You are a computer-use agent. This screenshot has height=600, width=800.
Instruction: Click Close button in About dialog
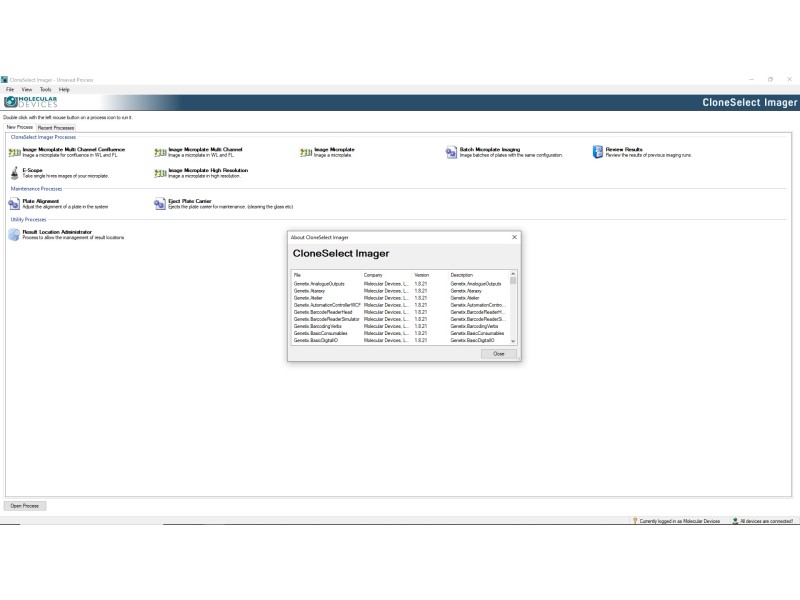[498, 354]
